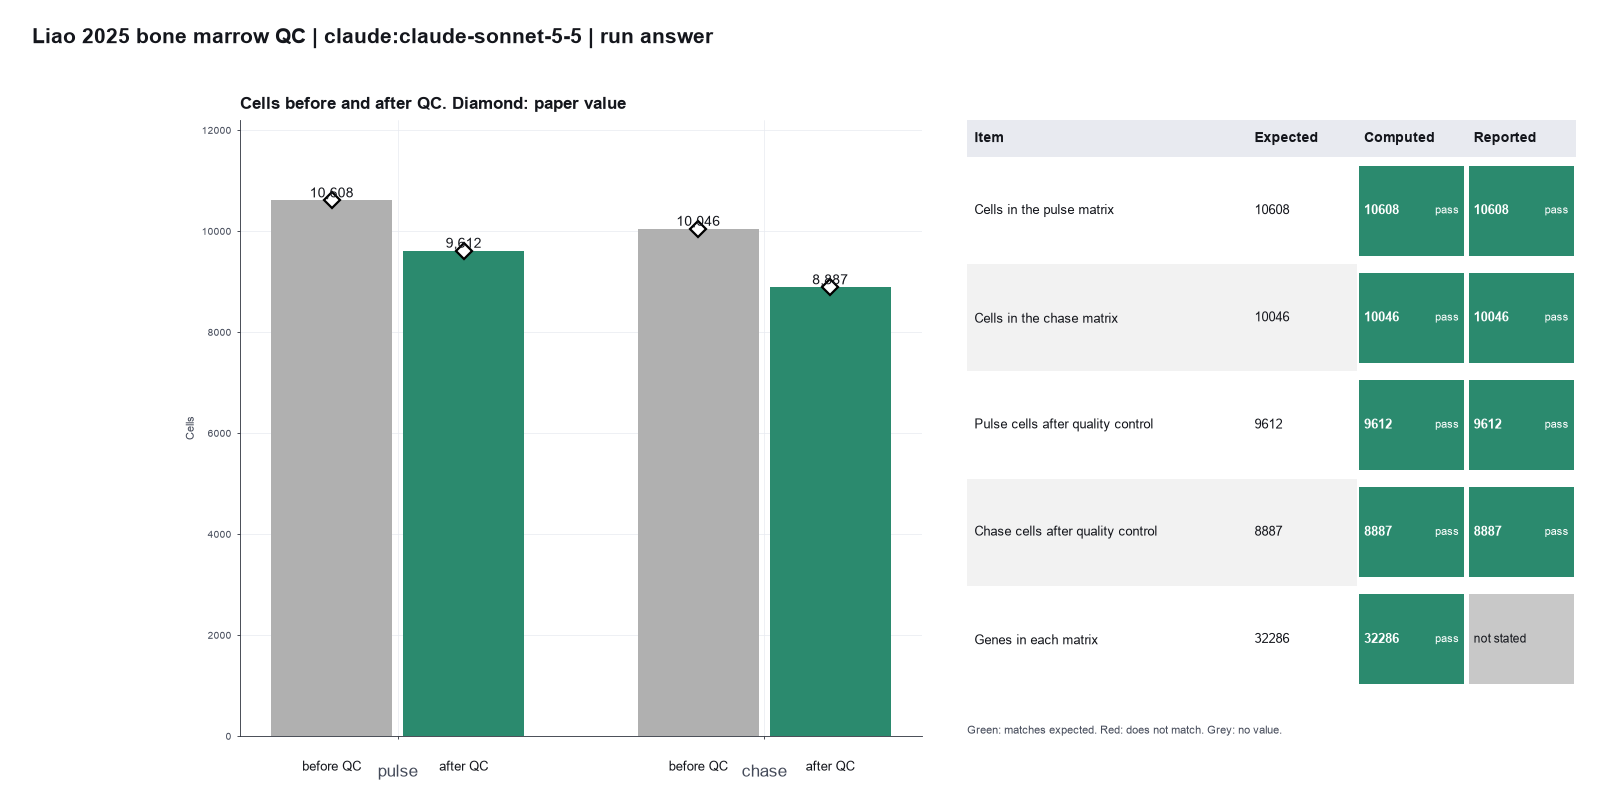Viewport: 1600px width, 800px height.
Task: Click the Reported 8887 pass cell
Action: point(1521,532)
